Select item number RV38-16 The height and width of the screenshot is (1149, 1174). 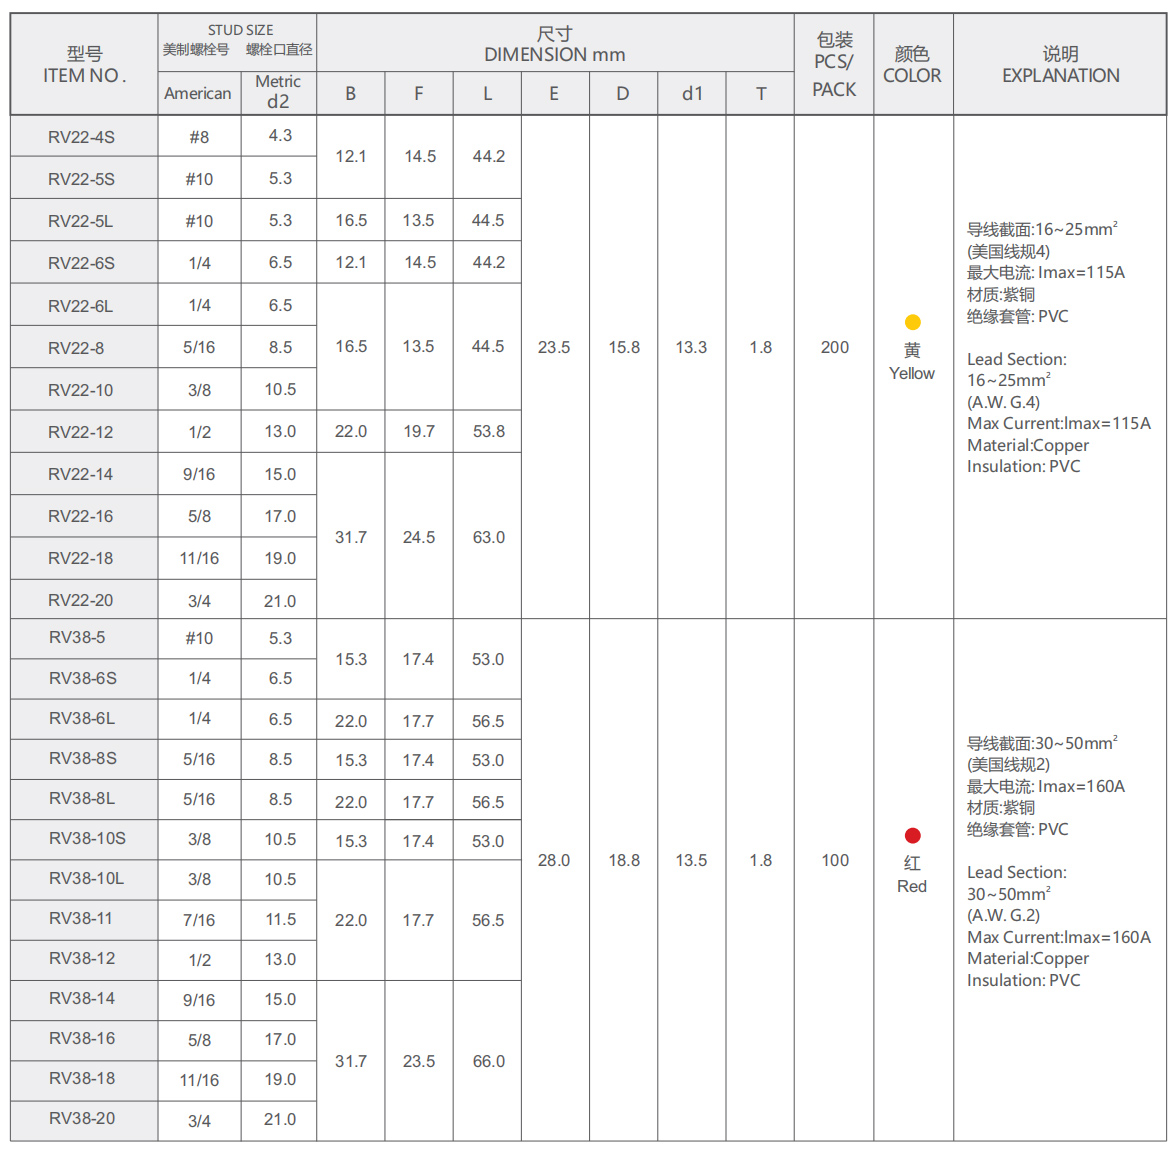pyautogui.click(x=82, y=1038)
